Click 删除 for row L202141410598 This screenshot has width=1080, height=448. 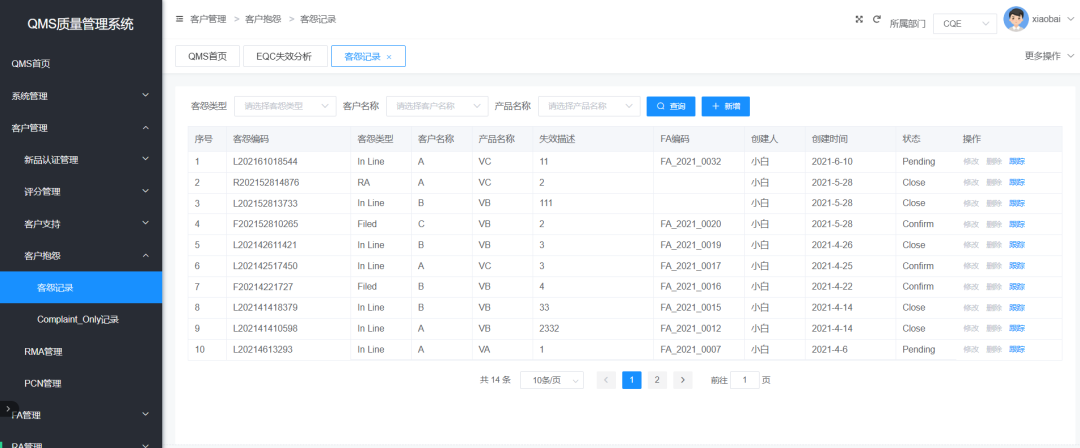tap(994, 328)
